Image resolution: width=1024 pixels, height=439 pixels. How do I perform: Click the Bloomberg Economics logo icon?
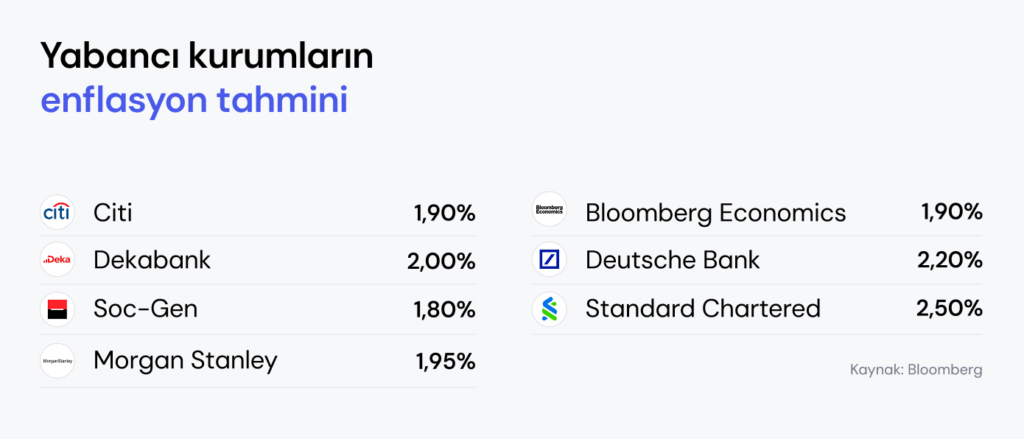pos(549,209)
